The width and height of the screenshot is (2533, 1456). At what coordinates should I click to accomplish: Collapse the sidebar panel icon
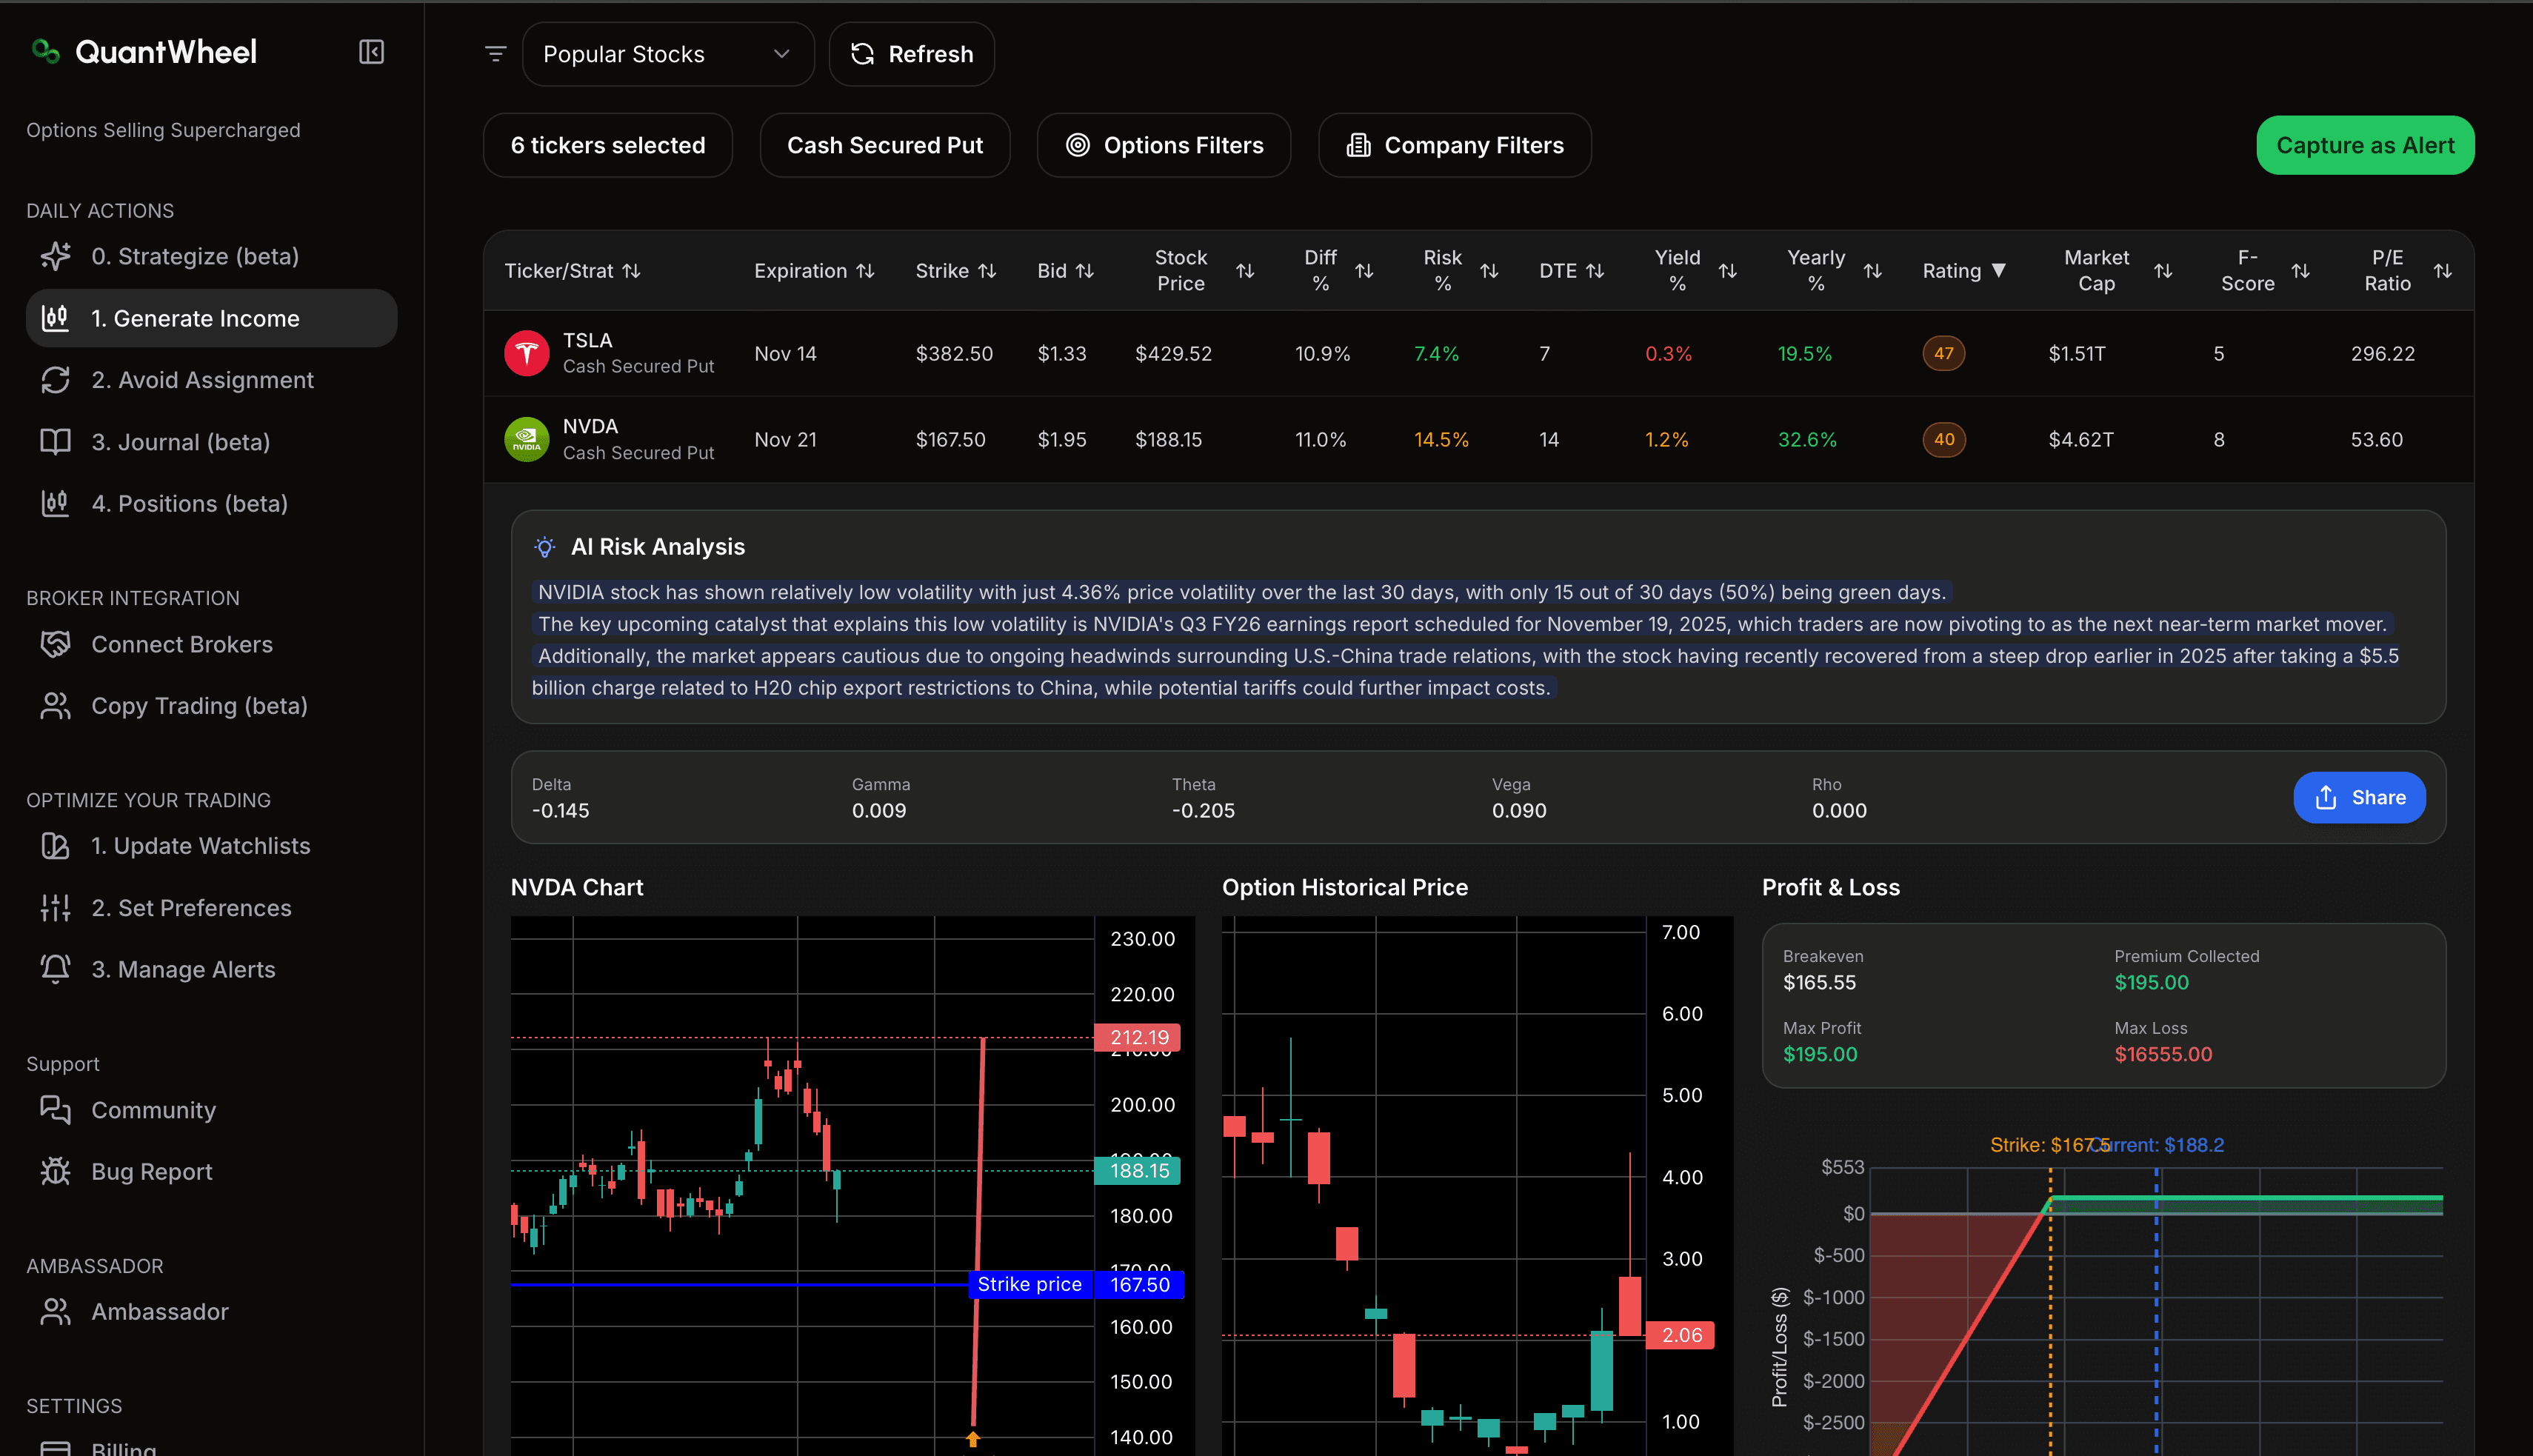click(x=371, y=52)
